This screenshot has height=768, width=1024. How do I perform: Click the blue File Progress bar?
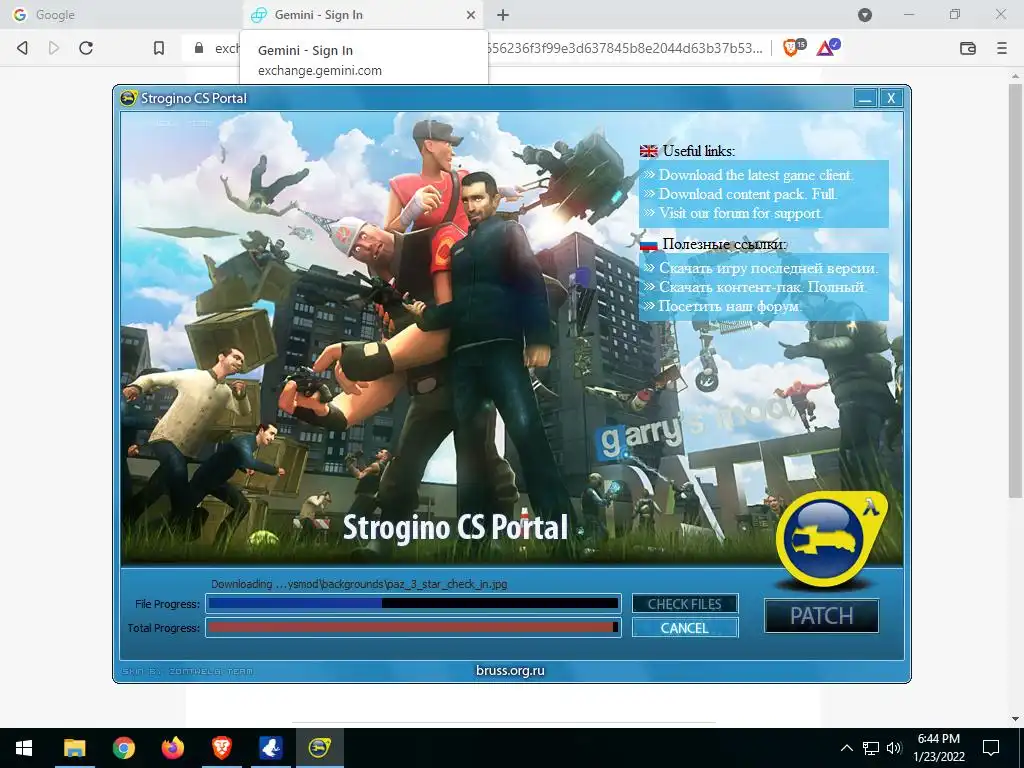[413, 603]
